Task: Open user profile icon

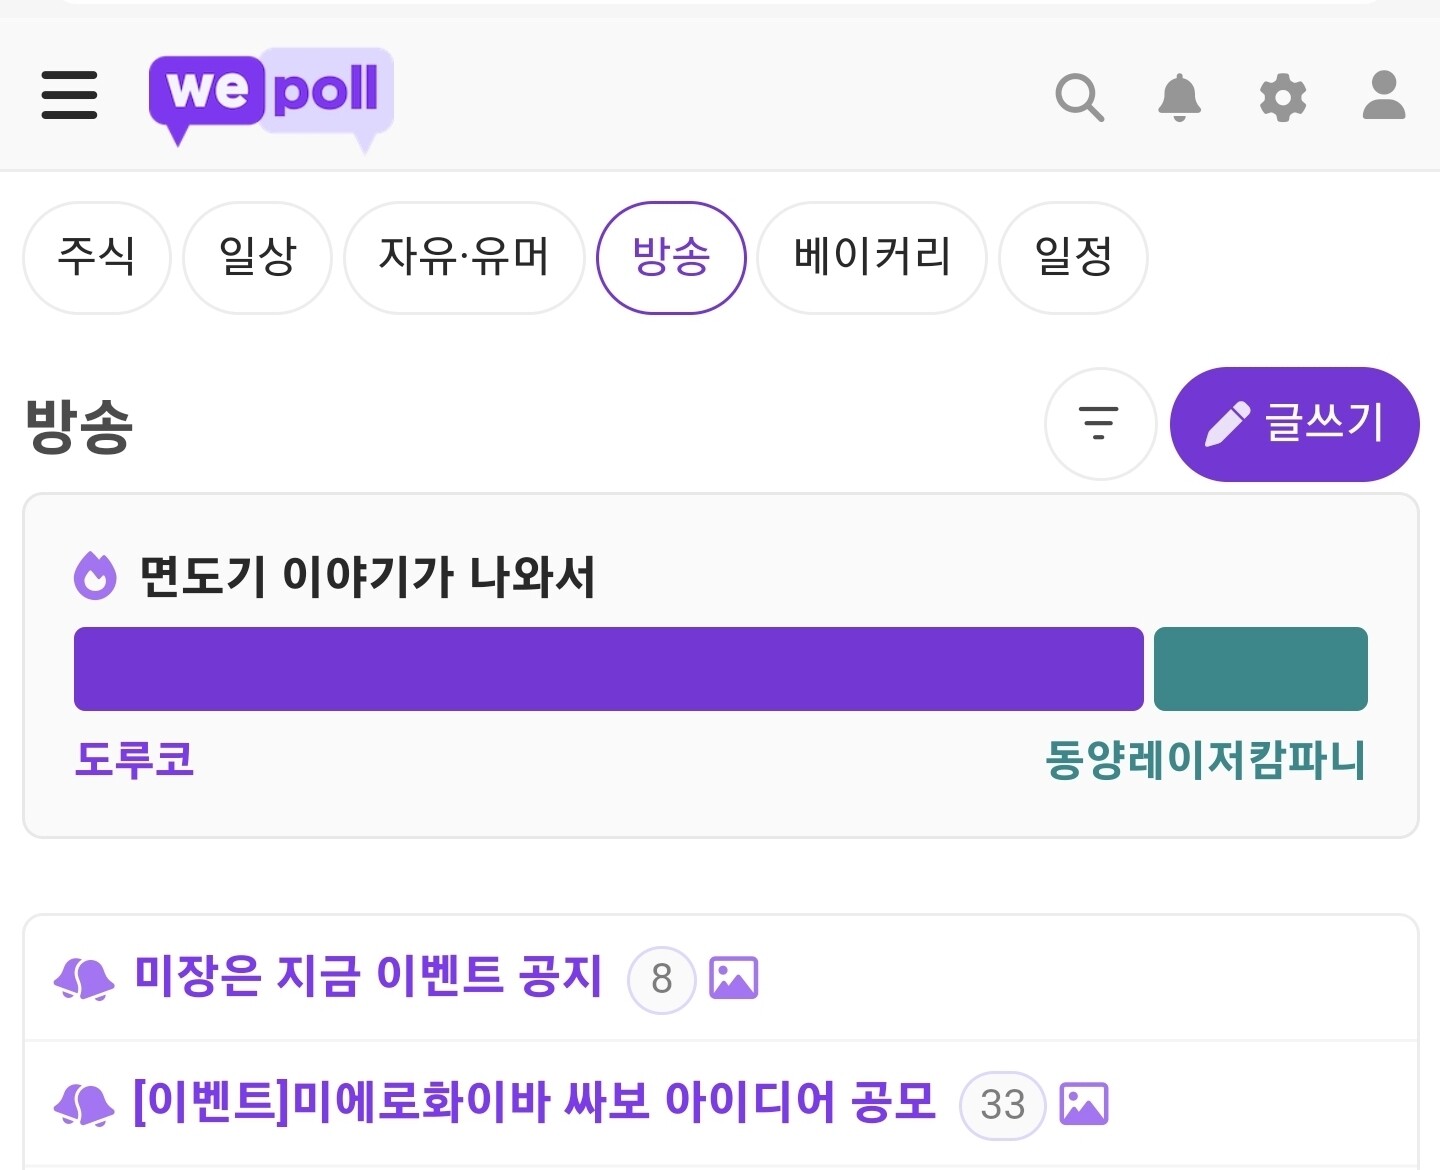Action: pyautogui.click(x=1384, y=95)
